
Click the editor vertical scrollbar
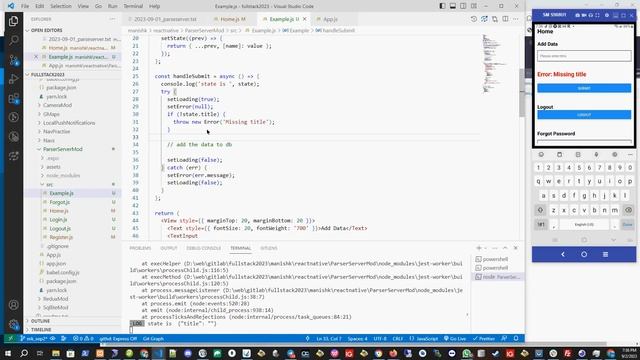[x=522, y=93]
